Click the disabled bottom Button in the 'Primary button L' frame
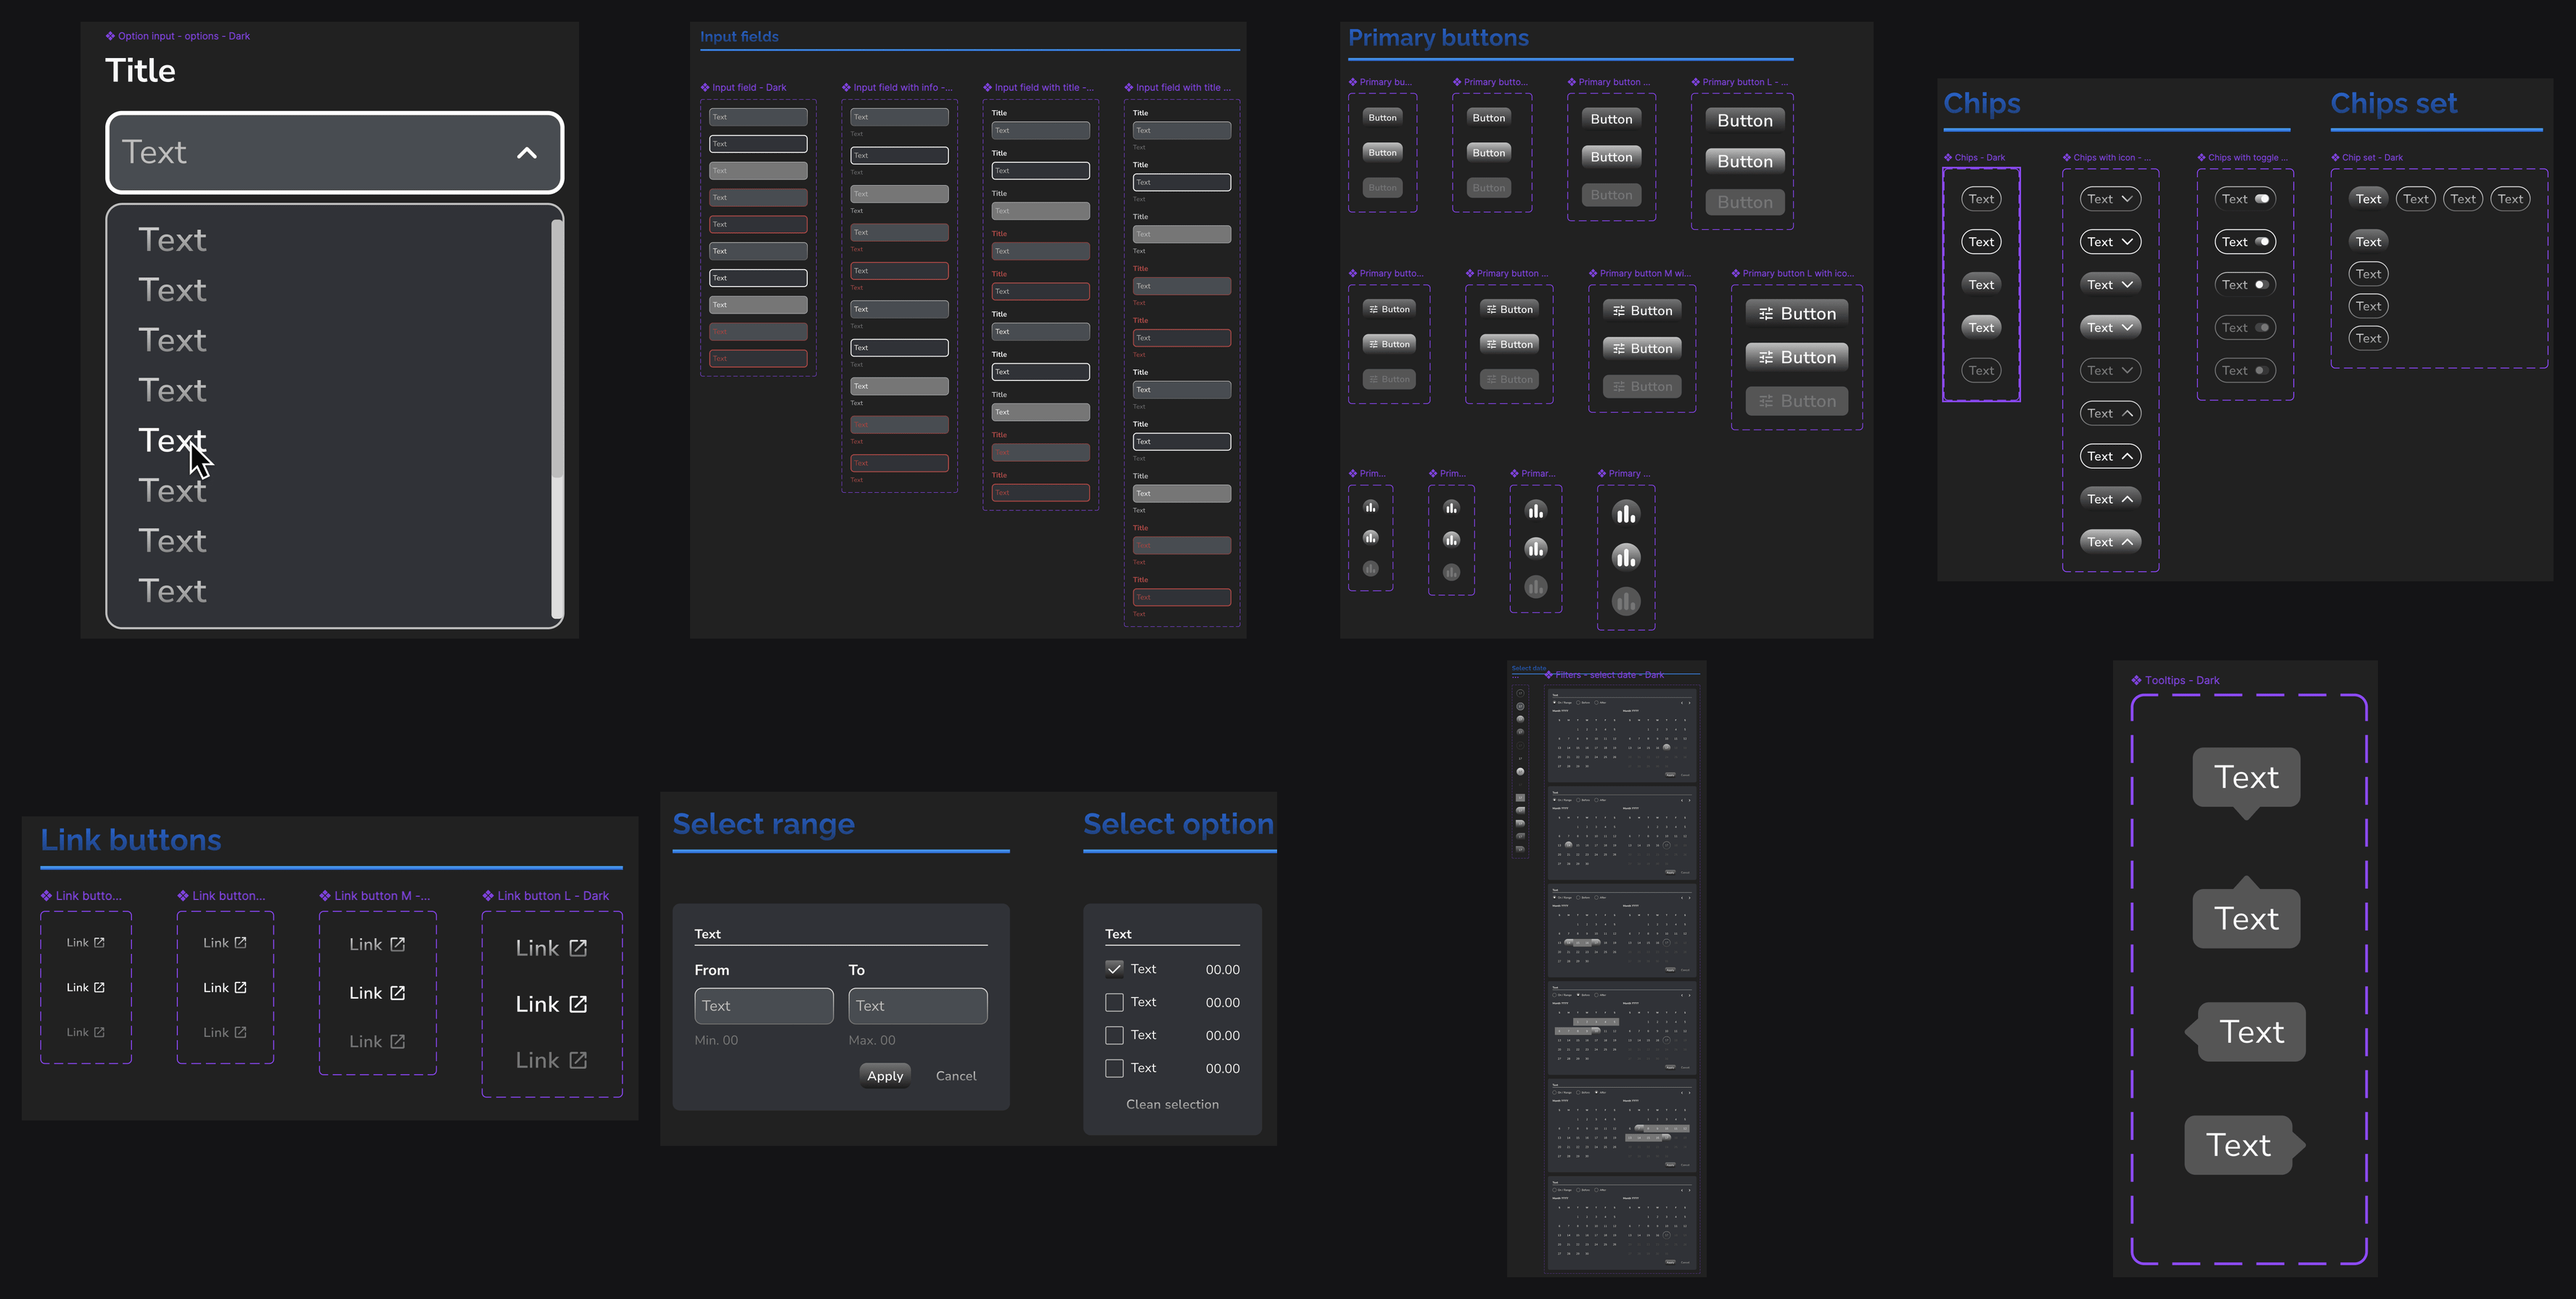The image size is (2576, 1299). [1744, 202]
